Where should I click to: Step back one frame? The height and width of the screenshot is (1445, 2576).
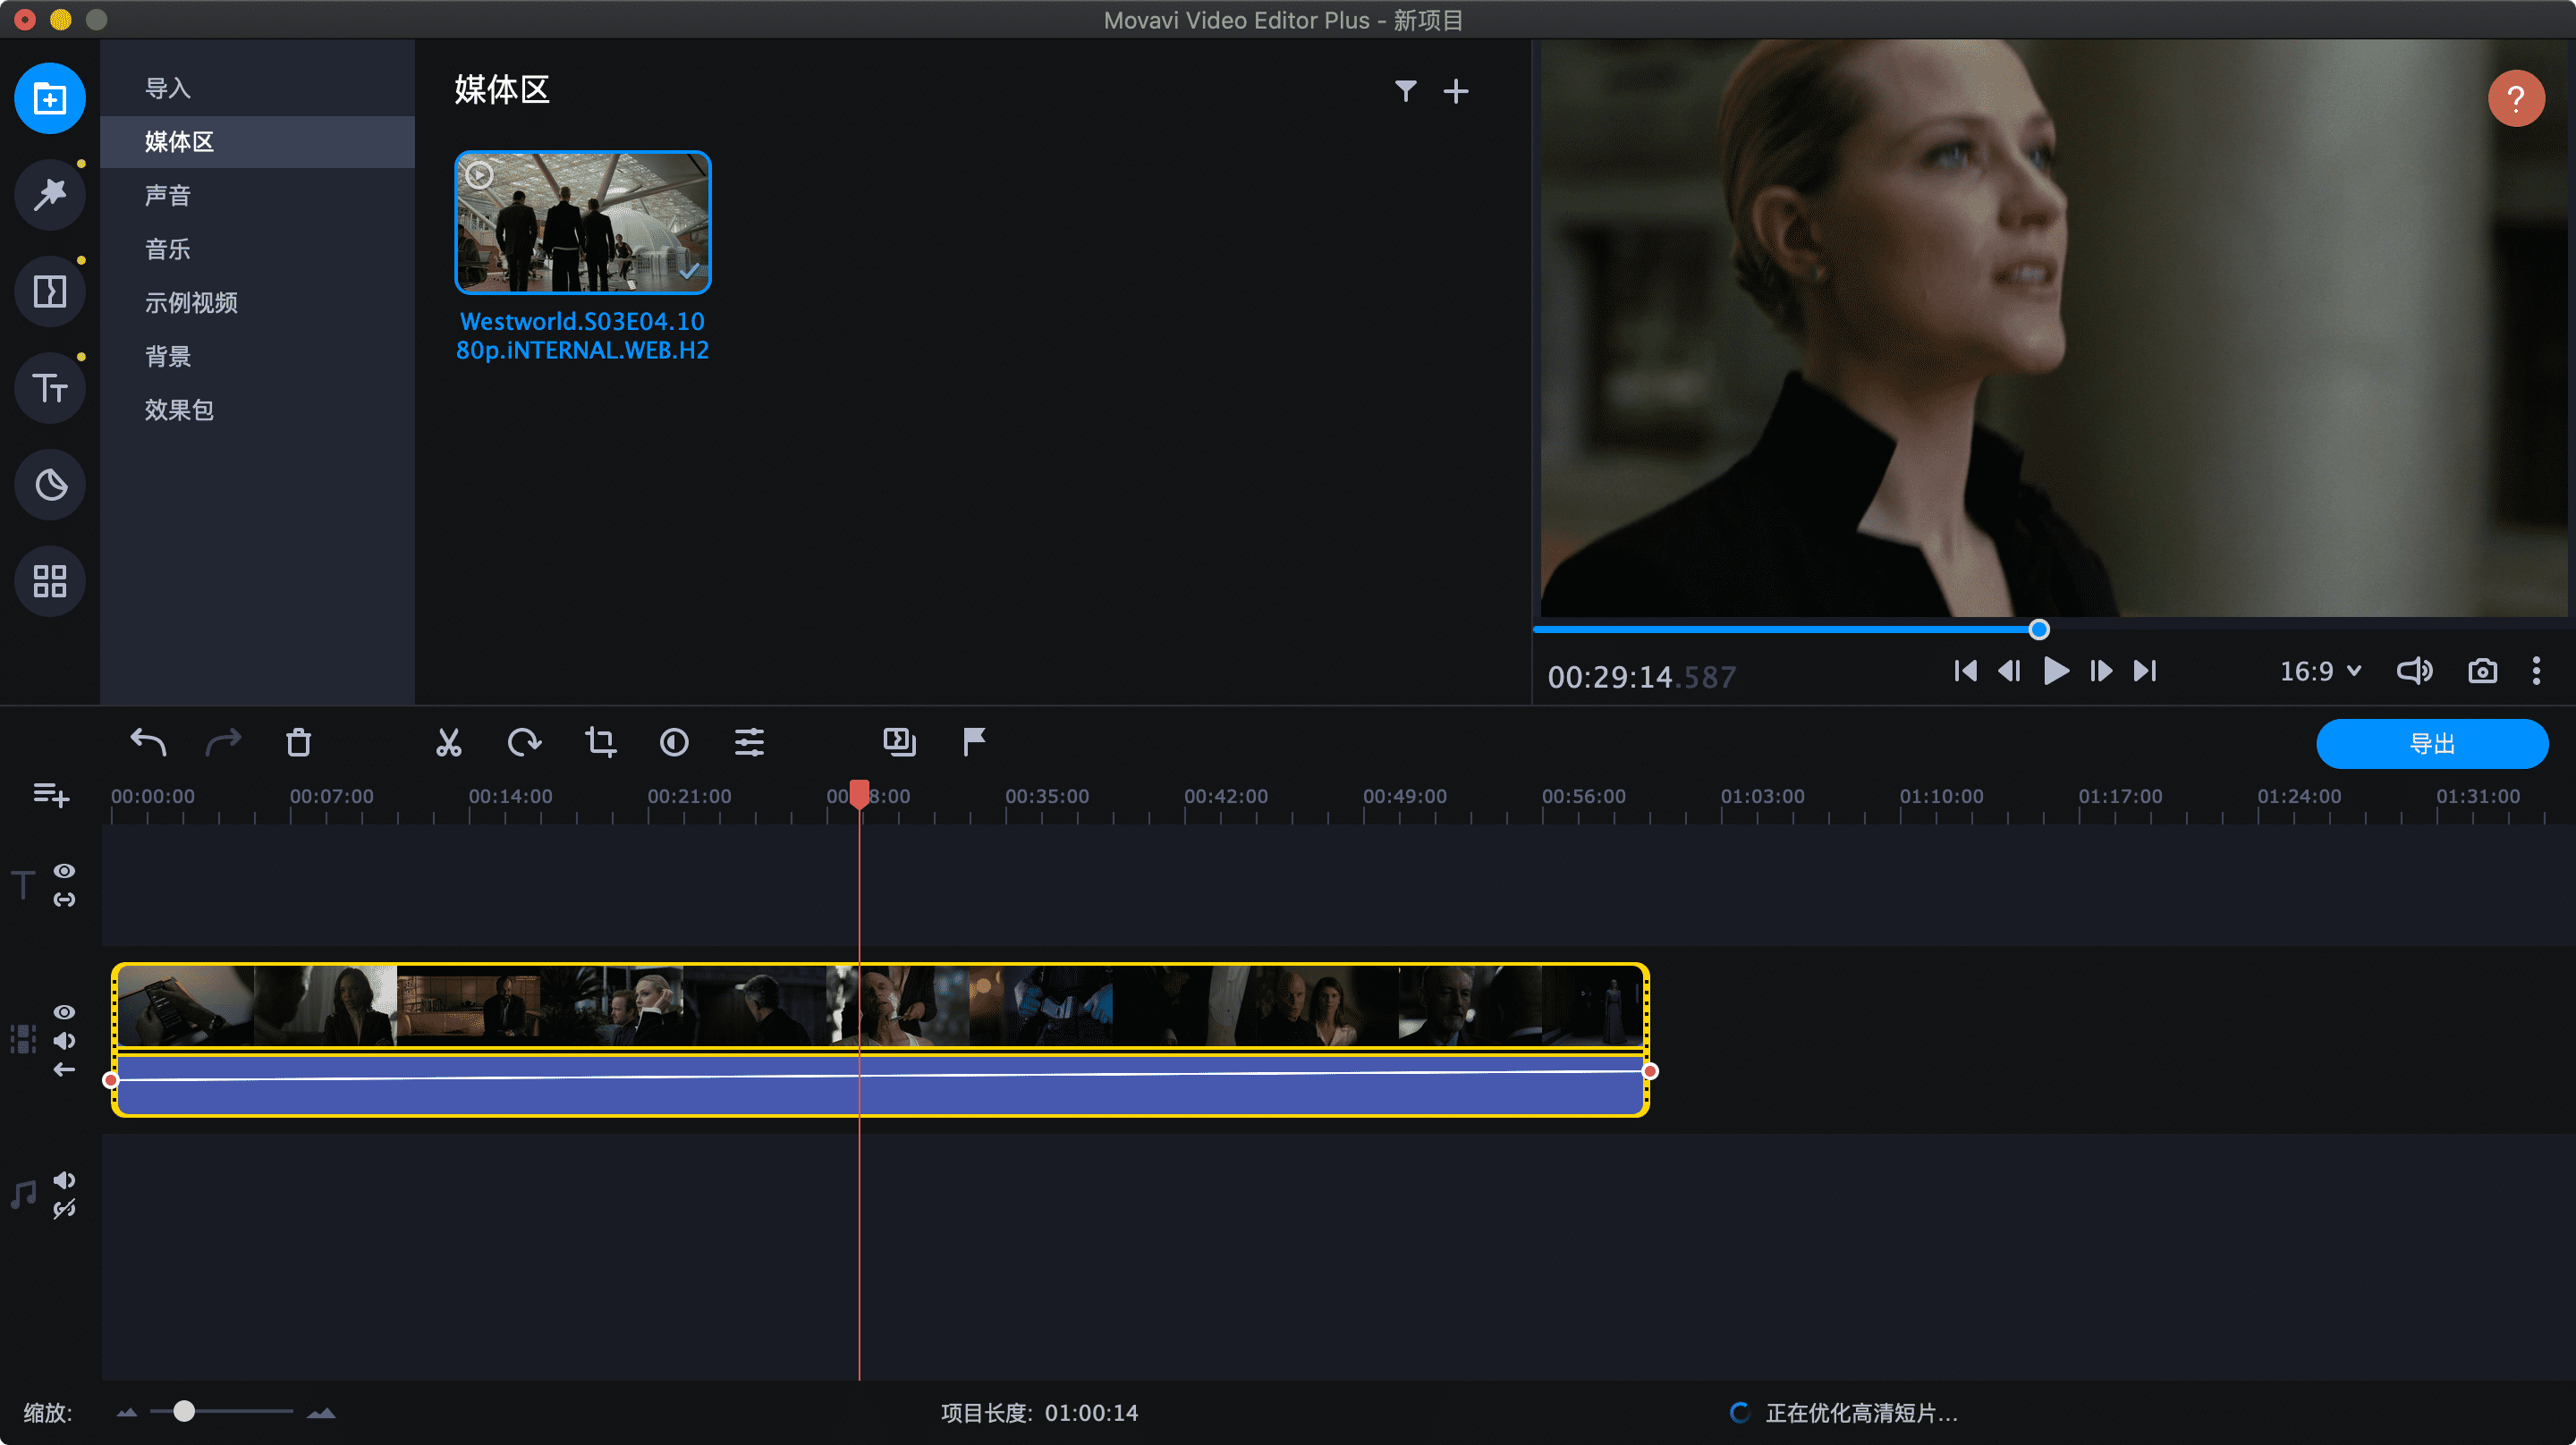coord(2009,671)
